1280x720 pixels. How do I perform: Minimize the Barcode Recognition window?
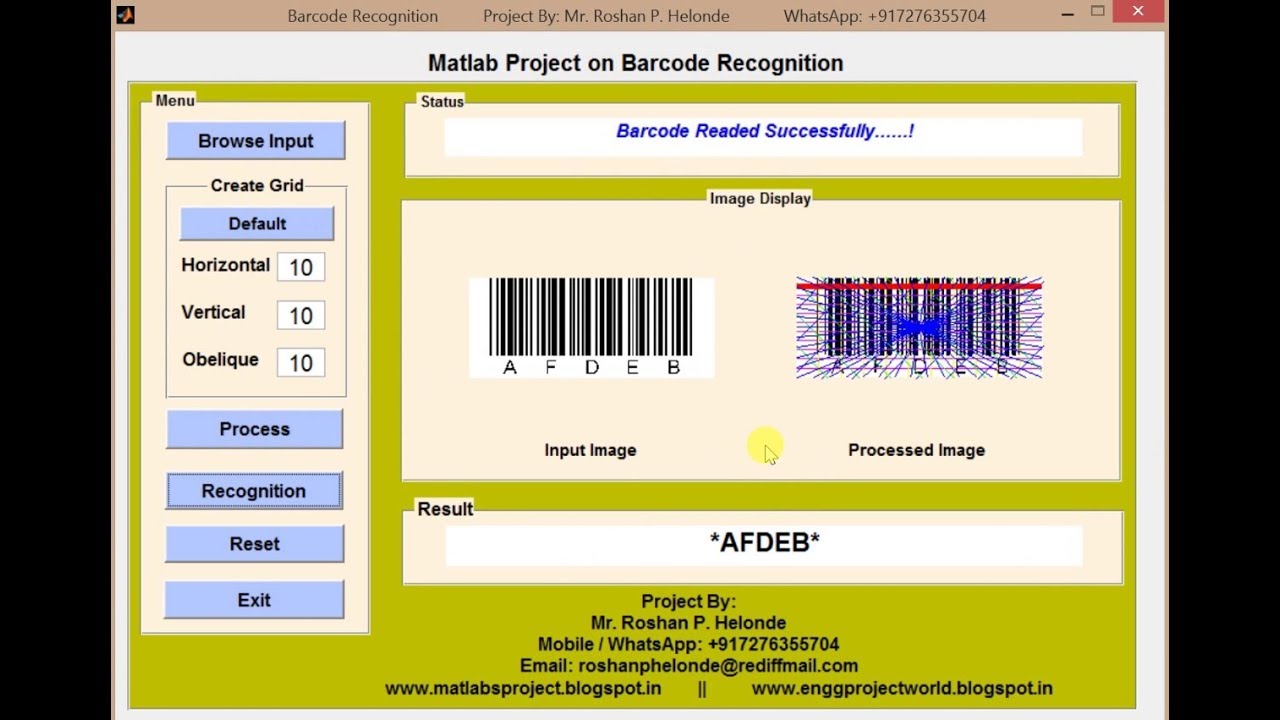1067,14
